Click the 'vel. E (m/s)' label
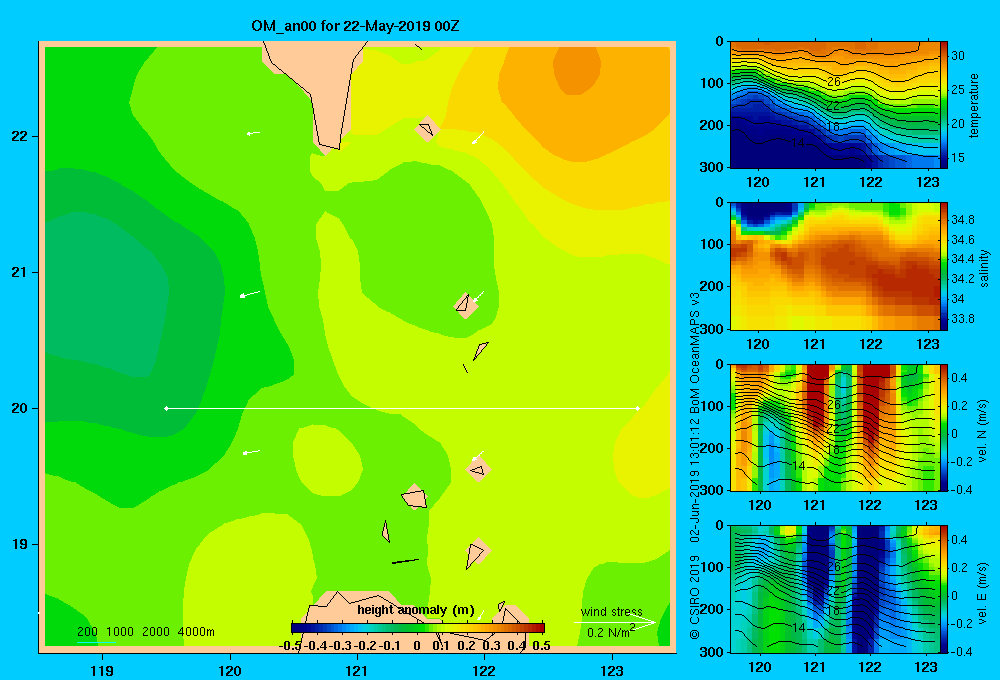 [983, 592]
